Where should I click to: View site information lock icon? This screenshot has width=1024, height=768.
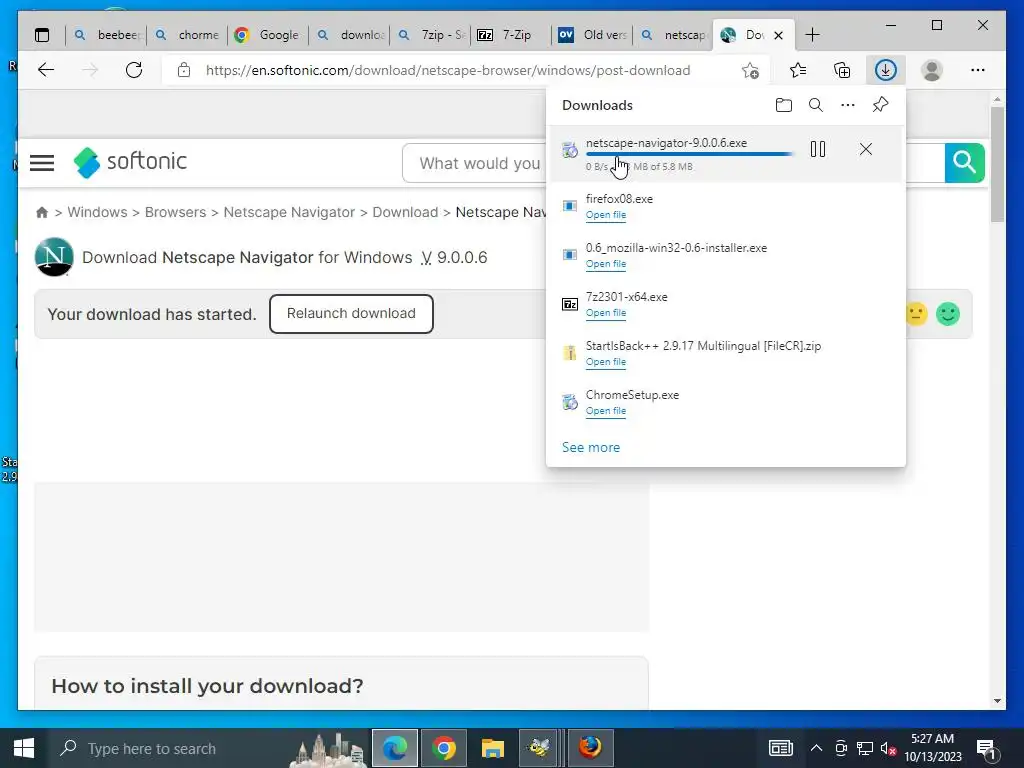coord(184,70)
